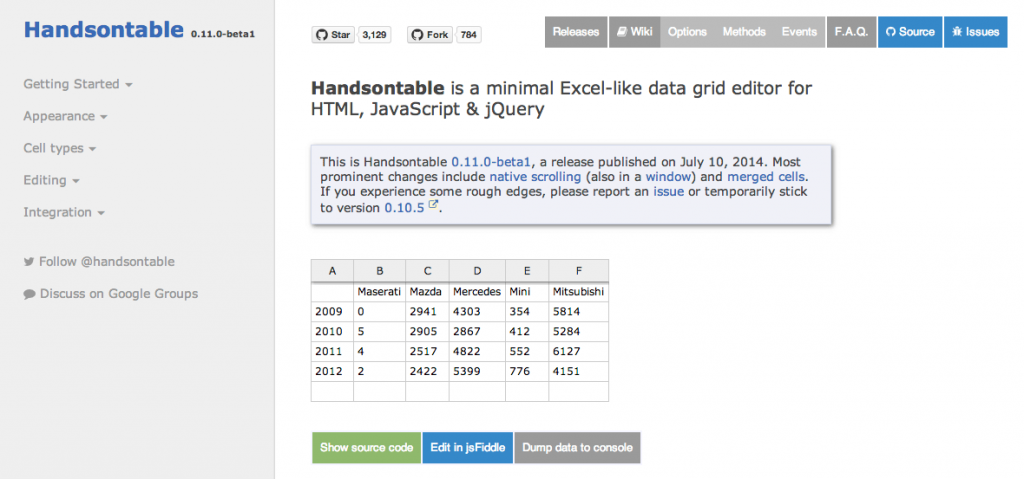Select the 2011 row cell
This screenshot has height=479, width=1024.
click(332, 352)
